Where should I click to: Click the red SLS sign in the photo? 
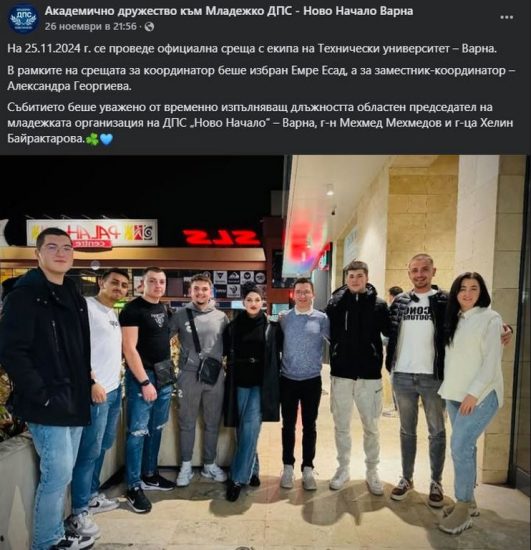(x=222, y=237)
